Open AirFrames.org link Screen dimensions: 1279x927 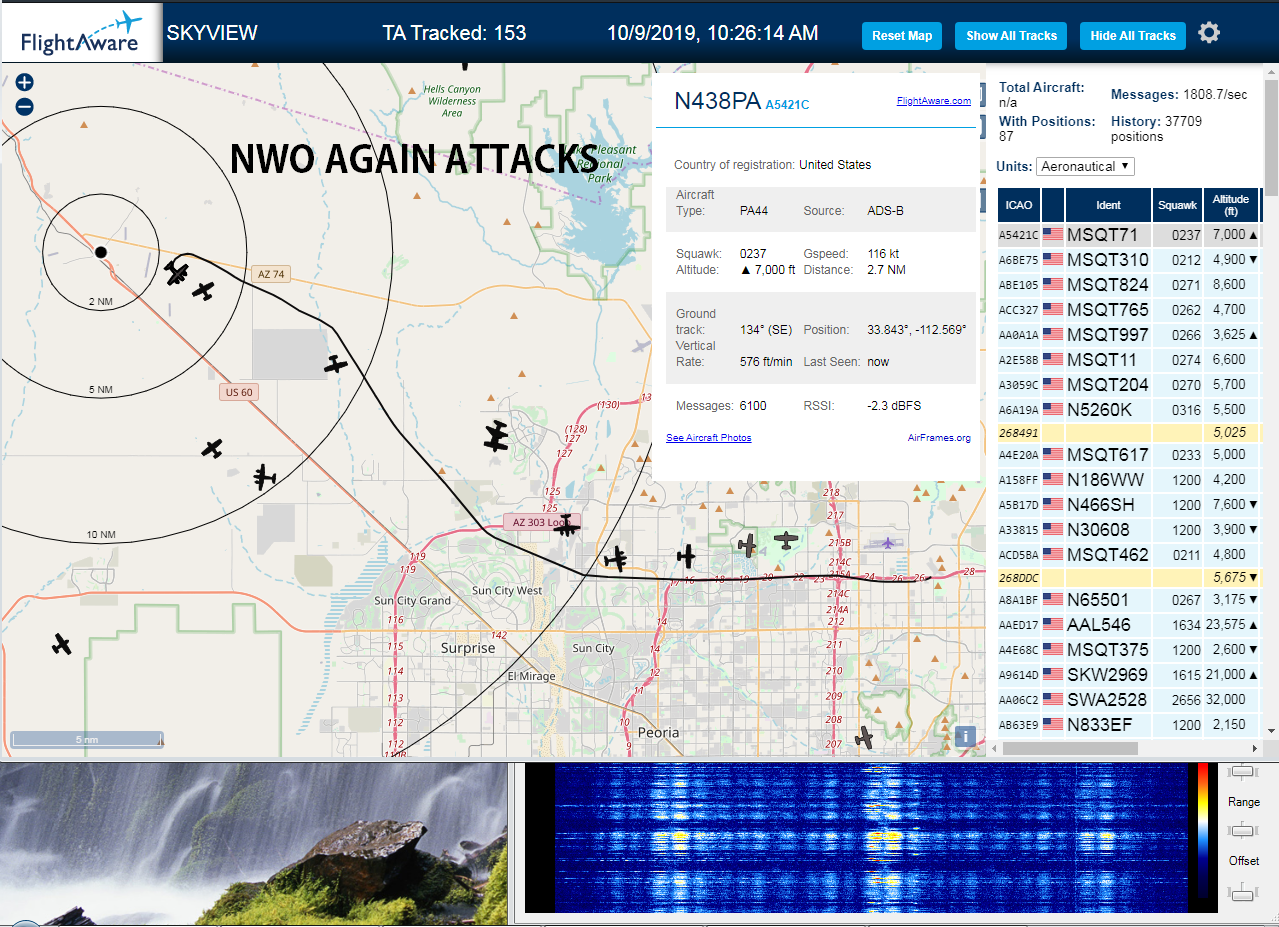click(x=939, y=438)
